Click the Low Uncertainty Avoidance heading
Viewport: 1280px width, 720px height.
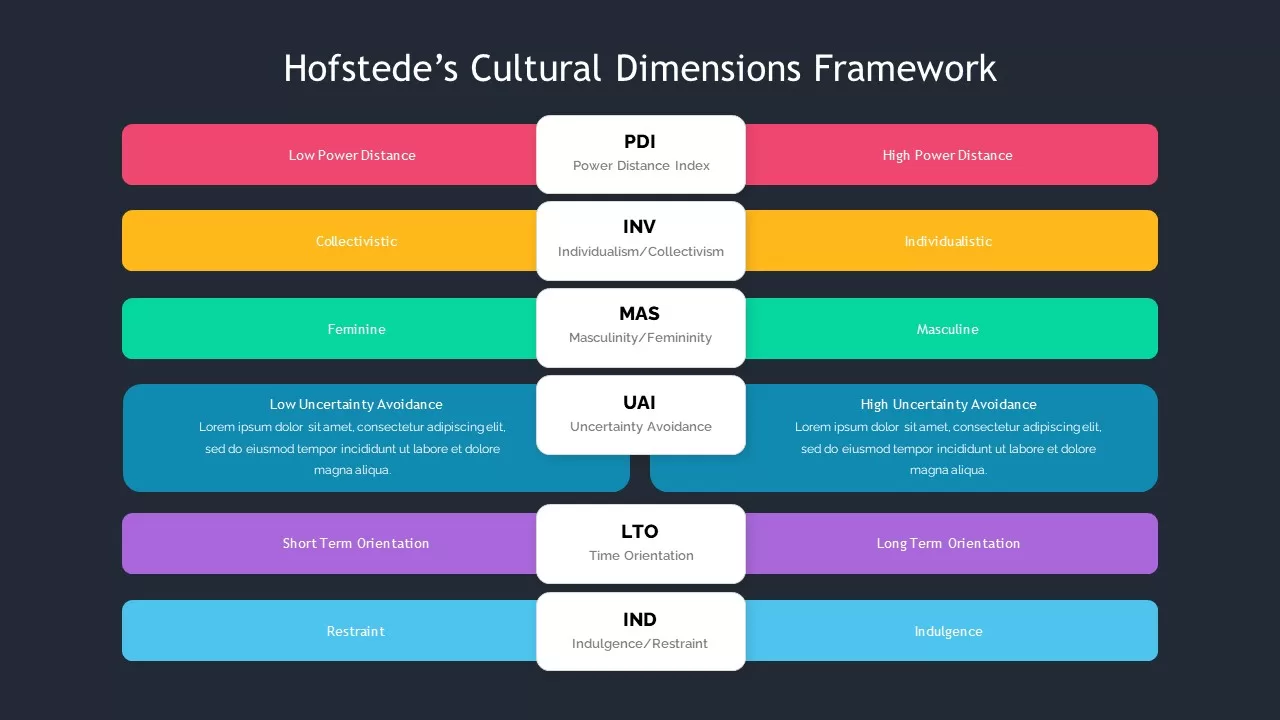356,405
